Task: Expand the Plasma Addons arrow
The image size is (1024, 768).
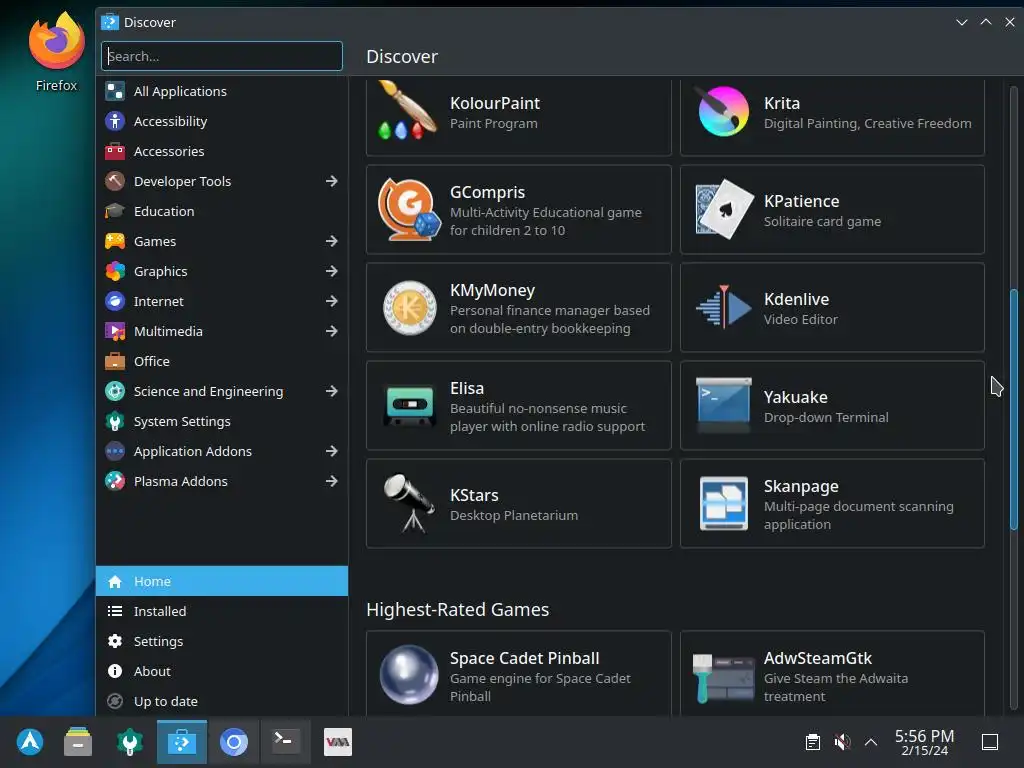Action: (x=332, y=481)
